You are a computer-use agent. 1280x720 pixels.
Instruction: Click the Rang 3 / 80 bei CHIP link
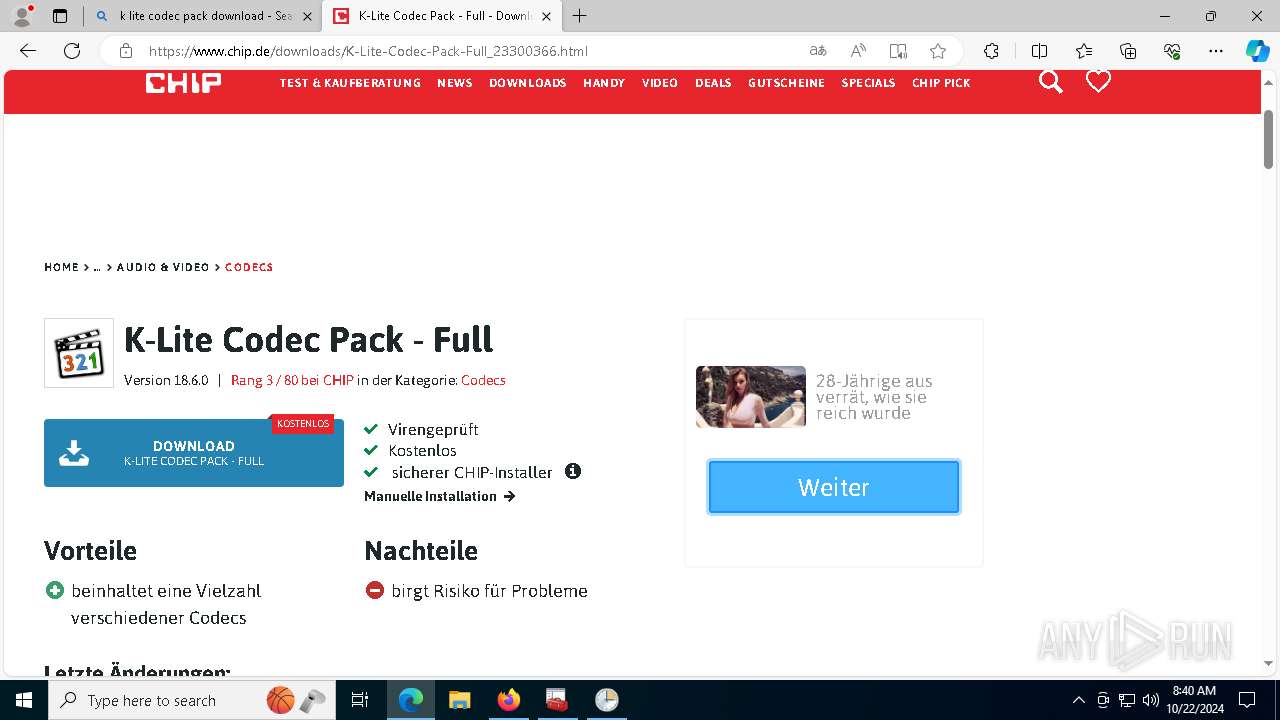pos(292,380)
